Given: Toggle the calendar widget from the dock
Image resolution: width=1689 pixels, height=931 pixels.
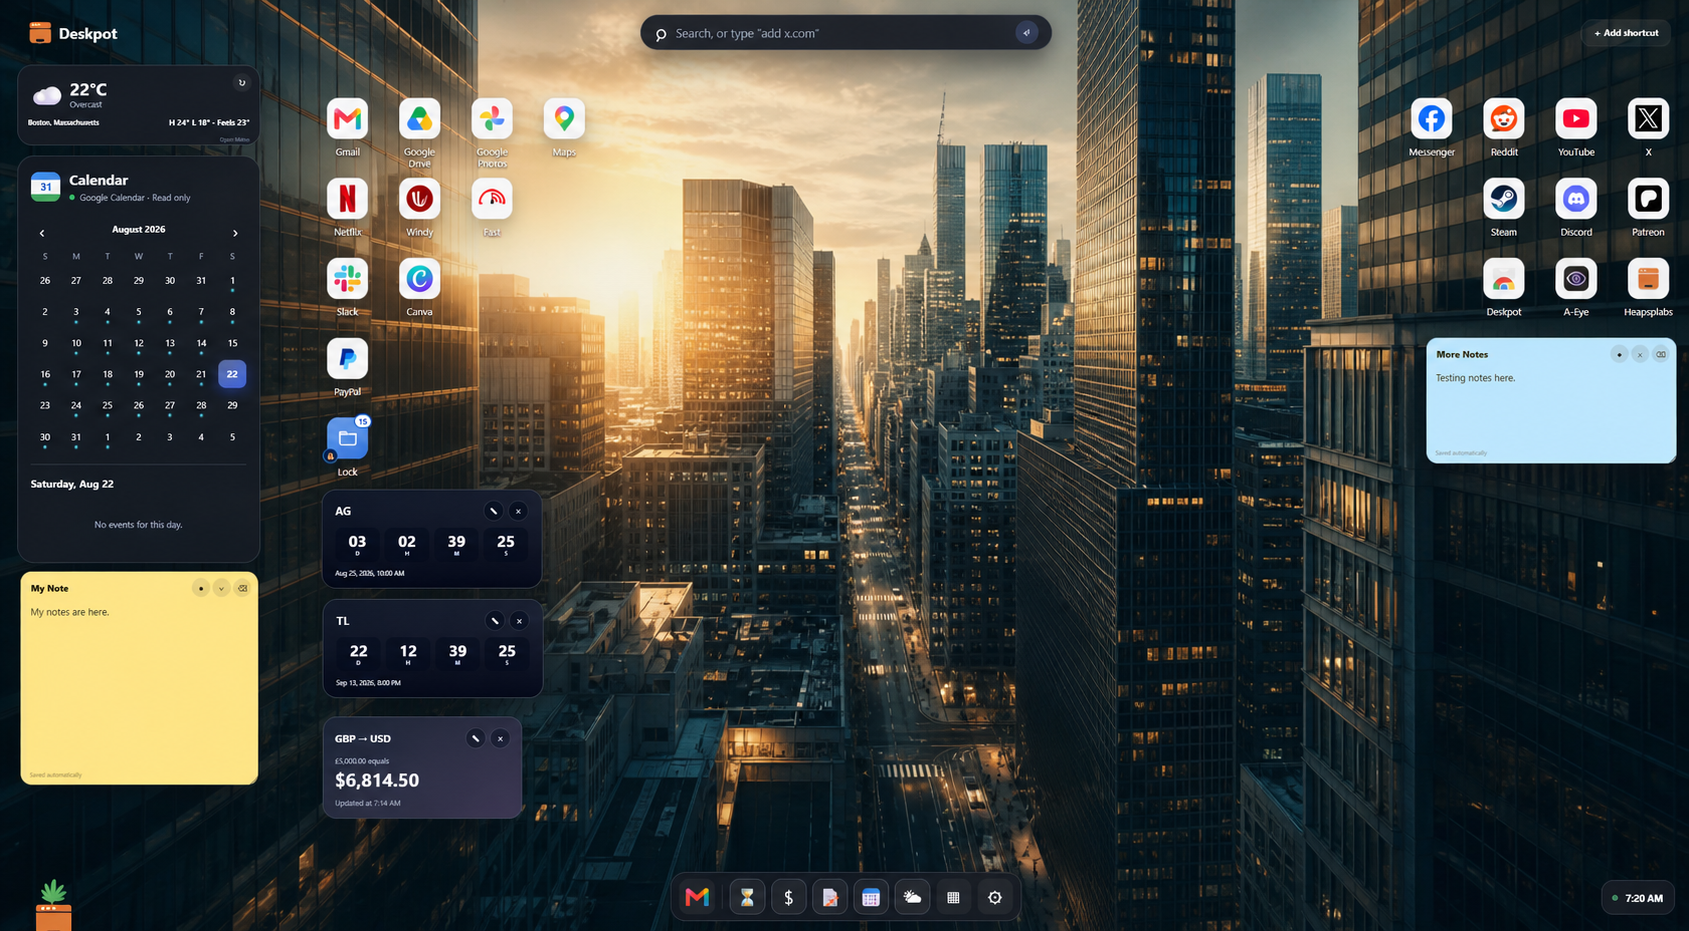Looking at the screenshot, I should click(871, 897).
